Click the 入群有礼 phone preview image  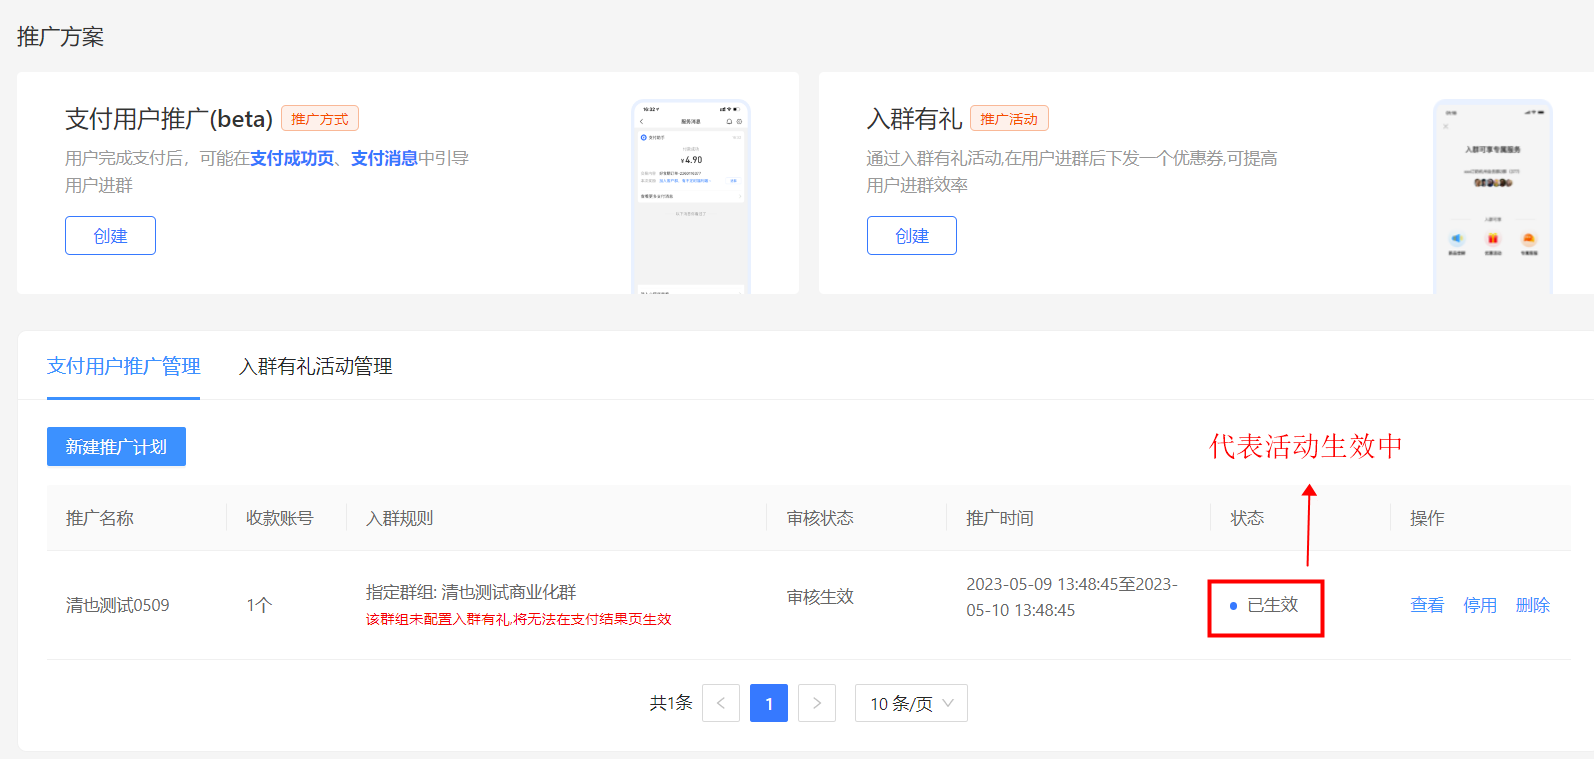[x=1492, y=197]
